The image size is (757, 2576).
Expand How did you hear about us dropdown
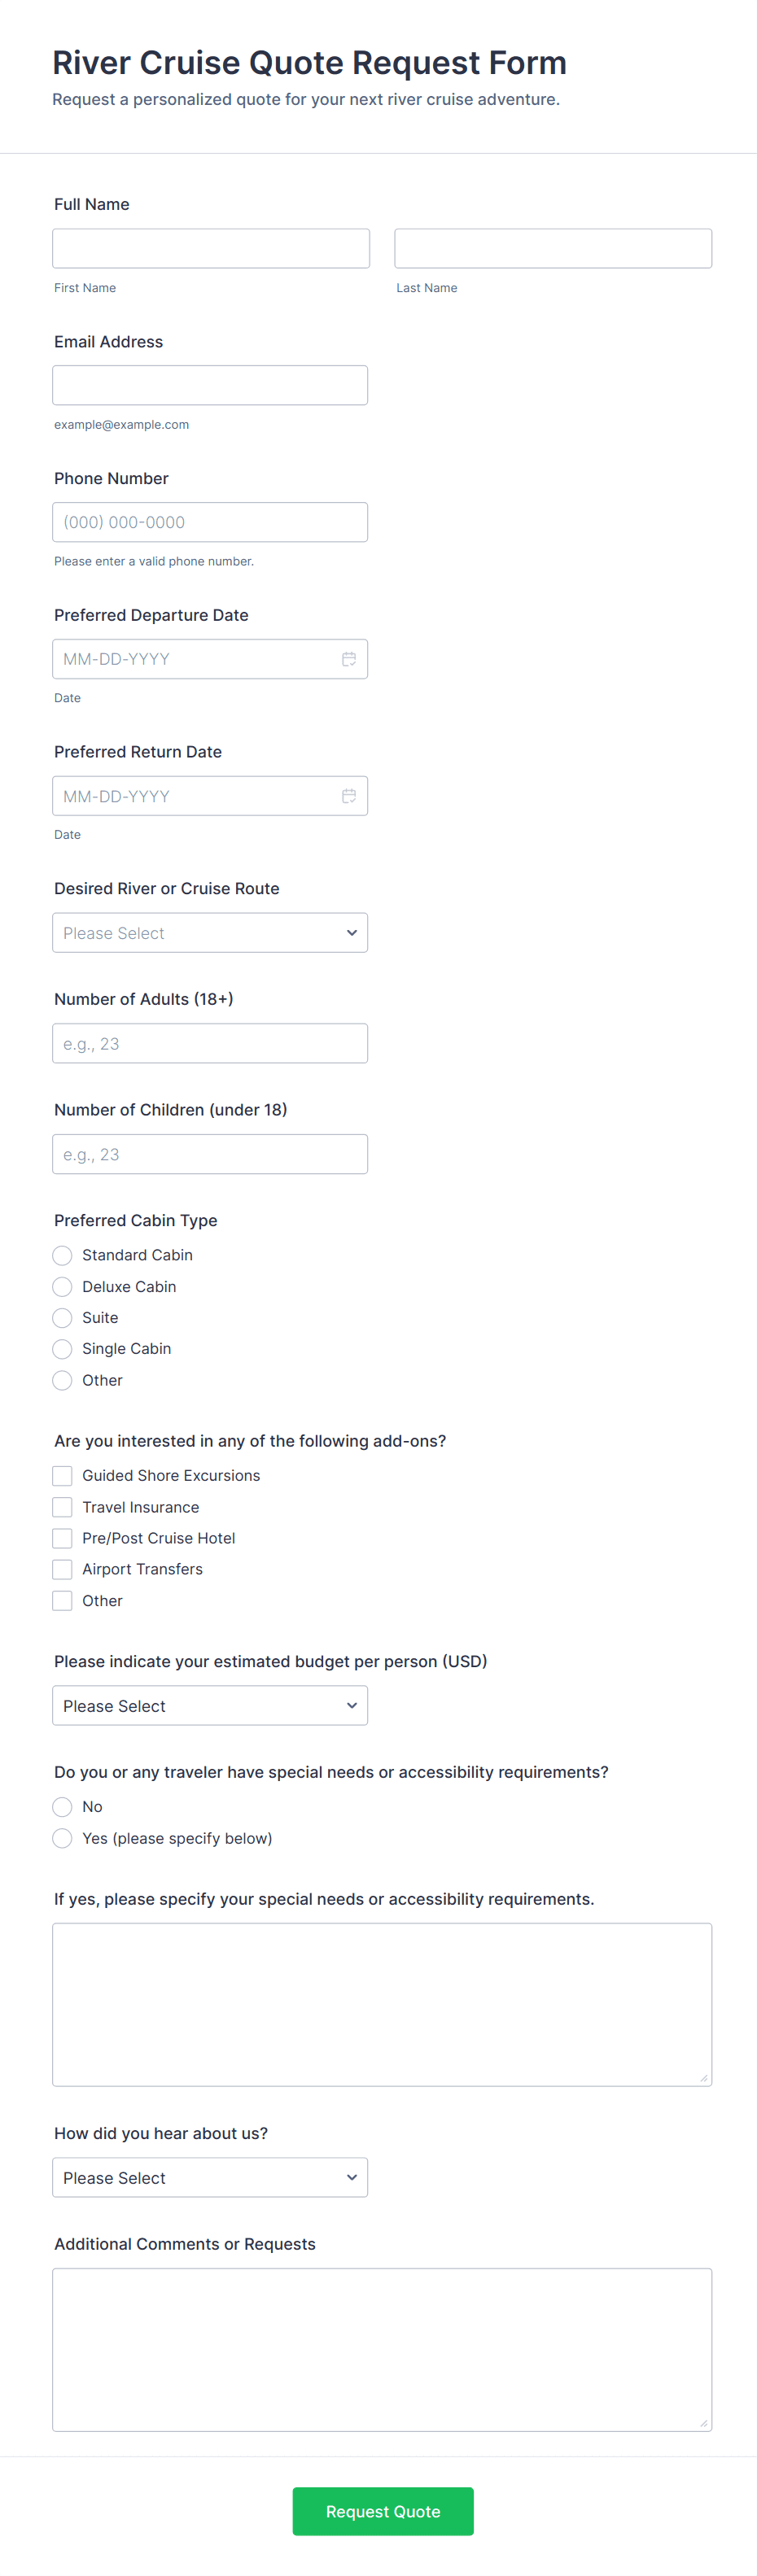pyautogui.click(x=210, y=2178)
